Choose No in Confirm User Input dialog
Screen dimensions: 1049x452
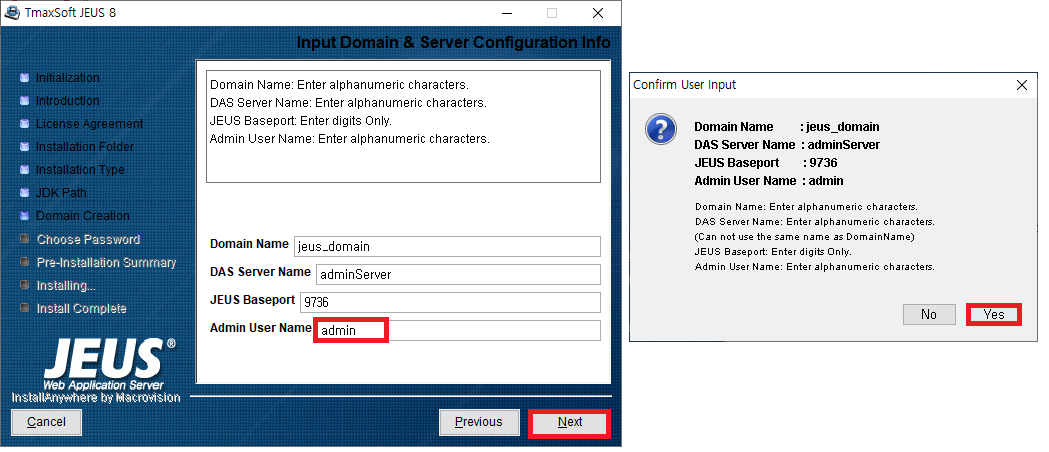coord(929,314)
